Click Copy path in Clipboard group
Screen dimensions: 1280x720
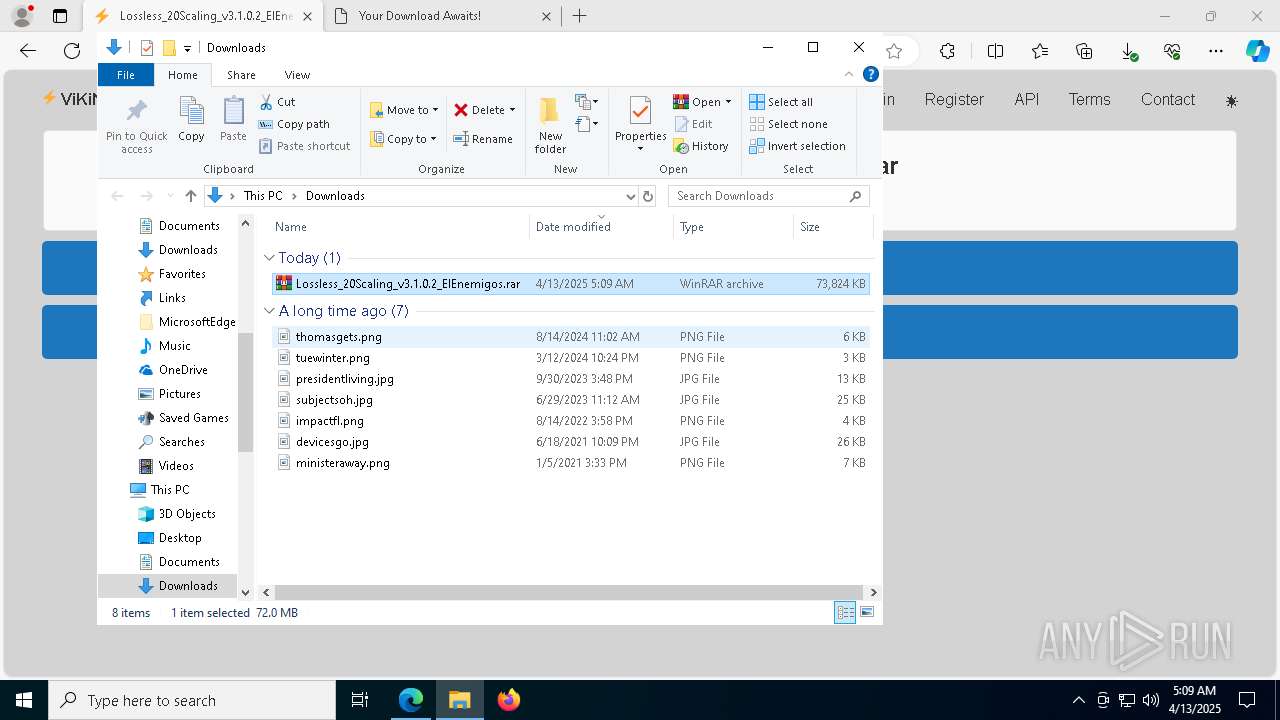[x=294, y=124]
